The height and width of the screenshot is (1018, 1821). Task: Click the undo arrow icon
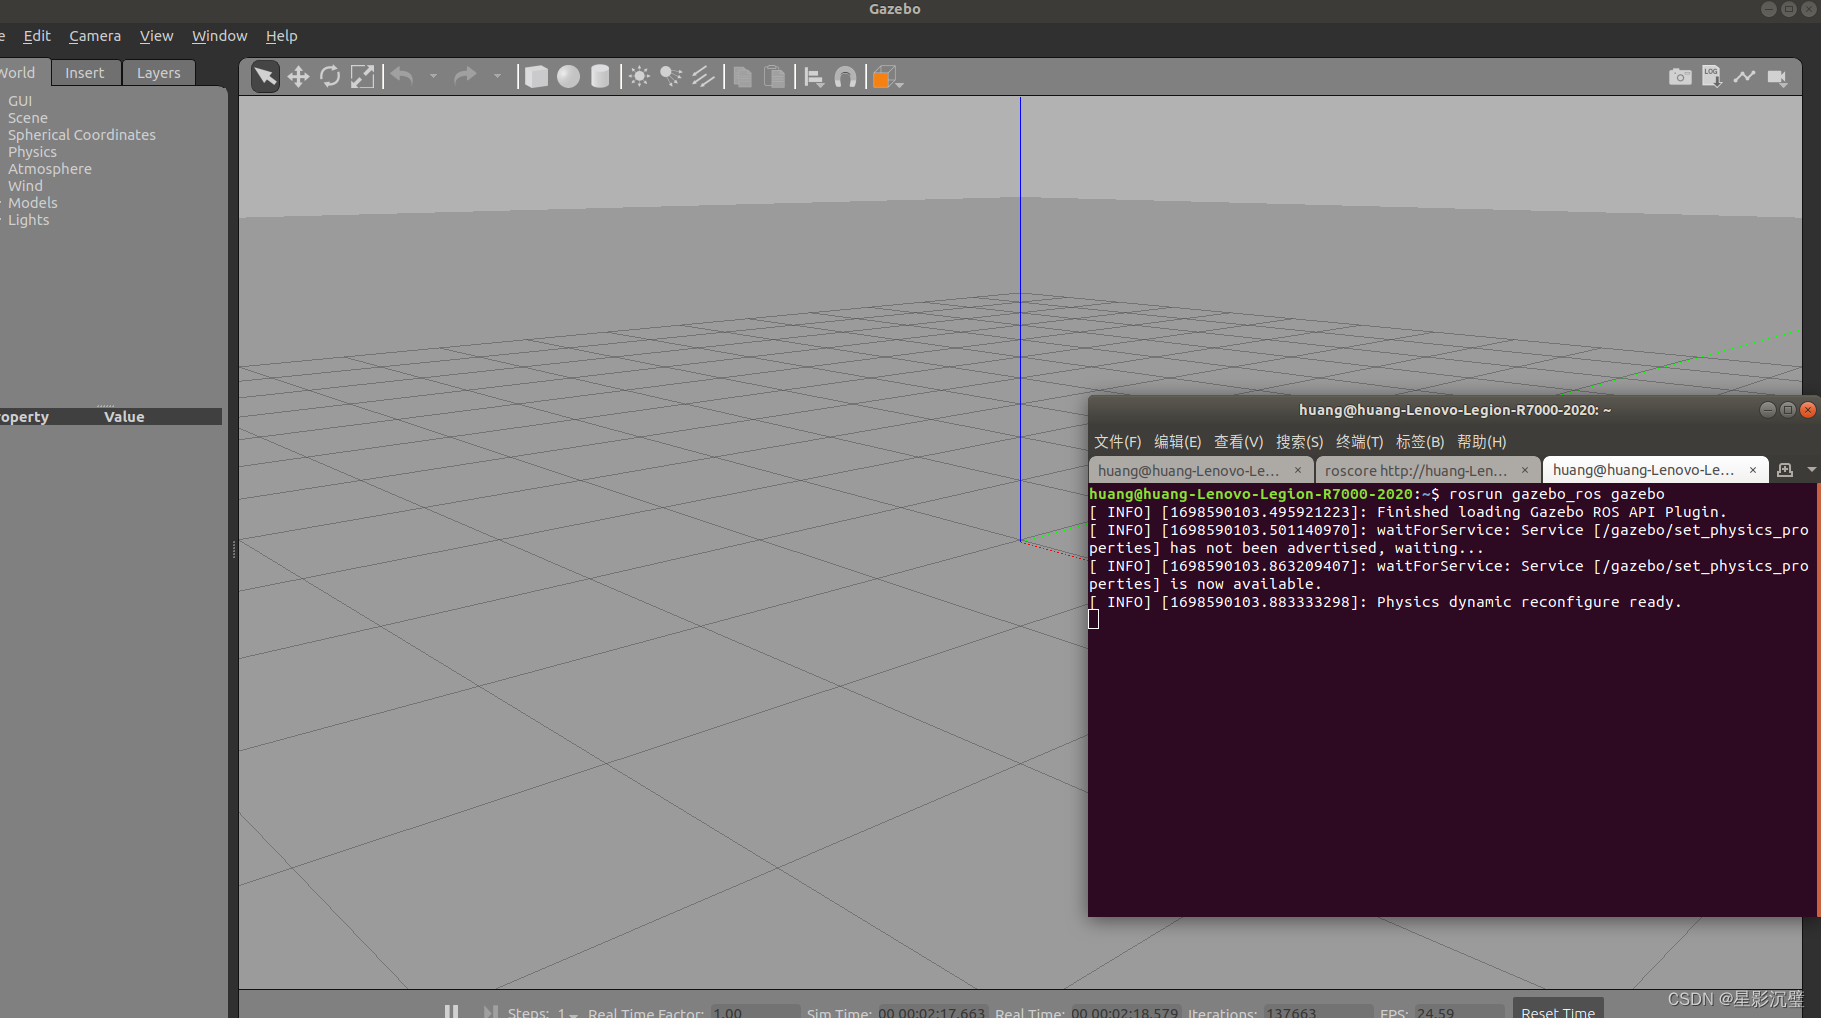click(x=402, y=76)
